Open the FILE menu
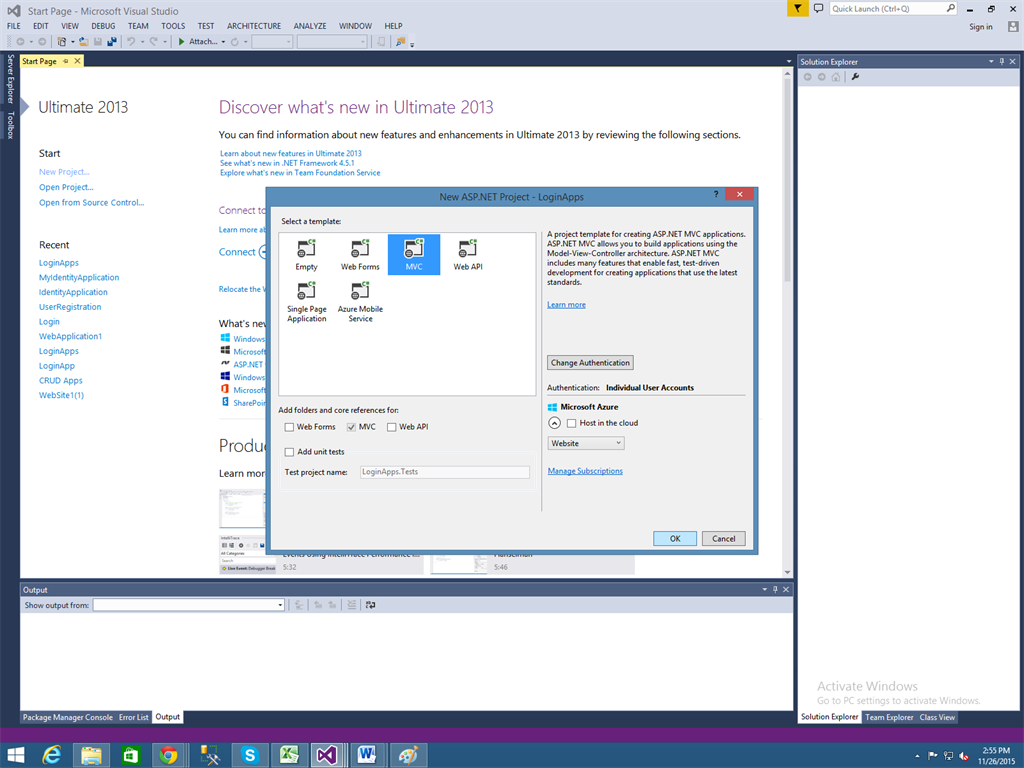 (14, 26)
